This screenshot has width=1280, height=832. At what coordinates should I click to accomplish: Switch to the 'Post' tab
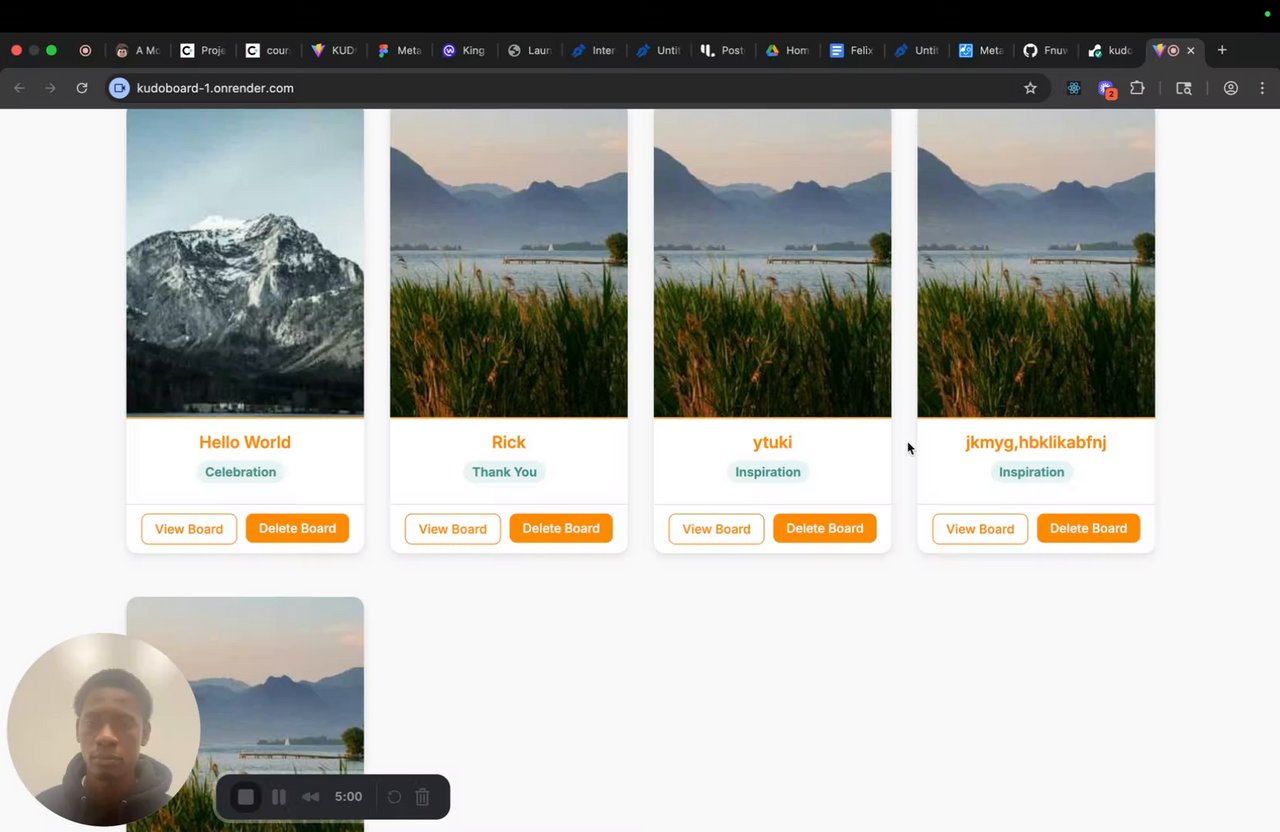click(722, 50)
